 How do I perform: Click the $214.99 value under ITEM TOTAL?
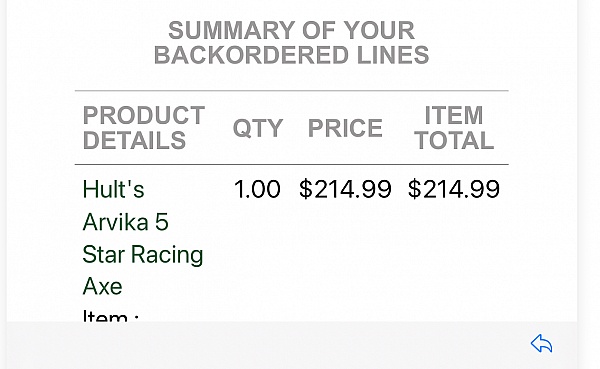tap(454, 189)
